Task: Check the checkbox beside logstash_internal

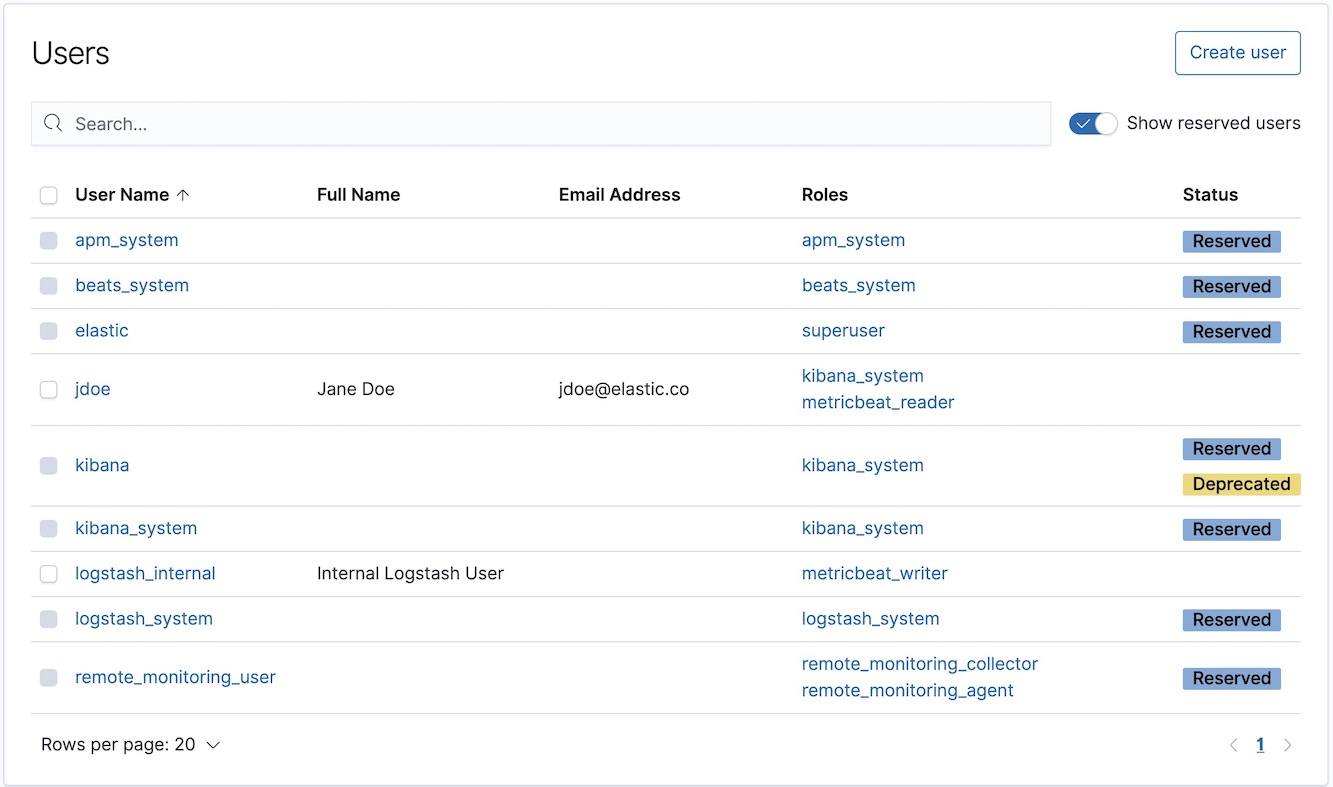Action: tap(48, 573)
